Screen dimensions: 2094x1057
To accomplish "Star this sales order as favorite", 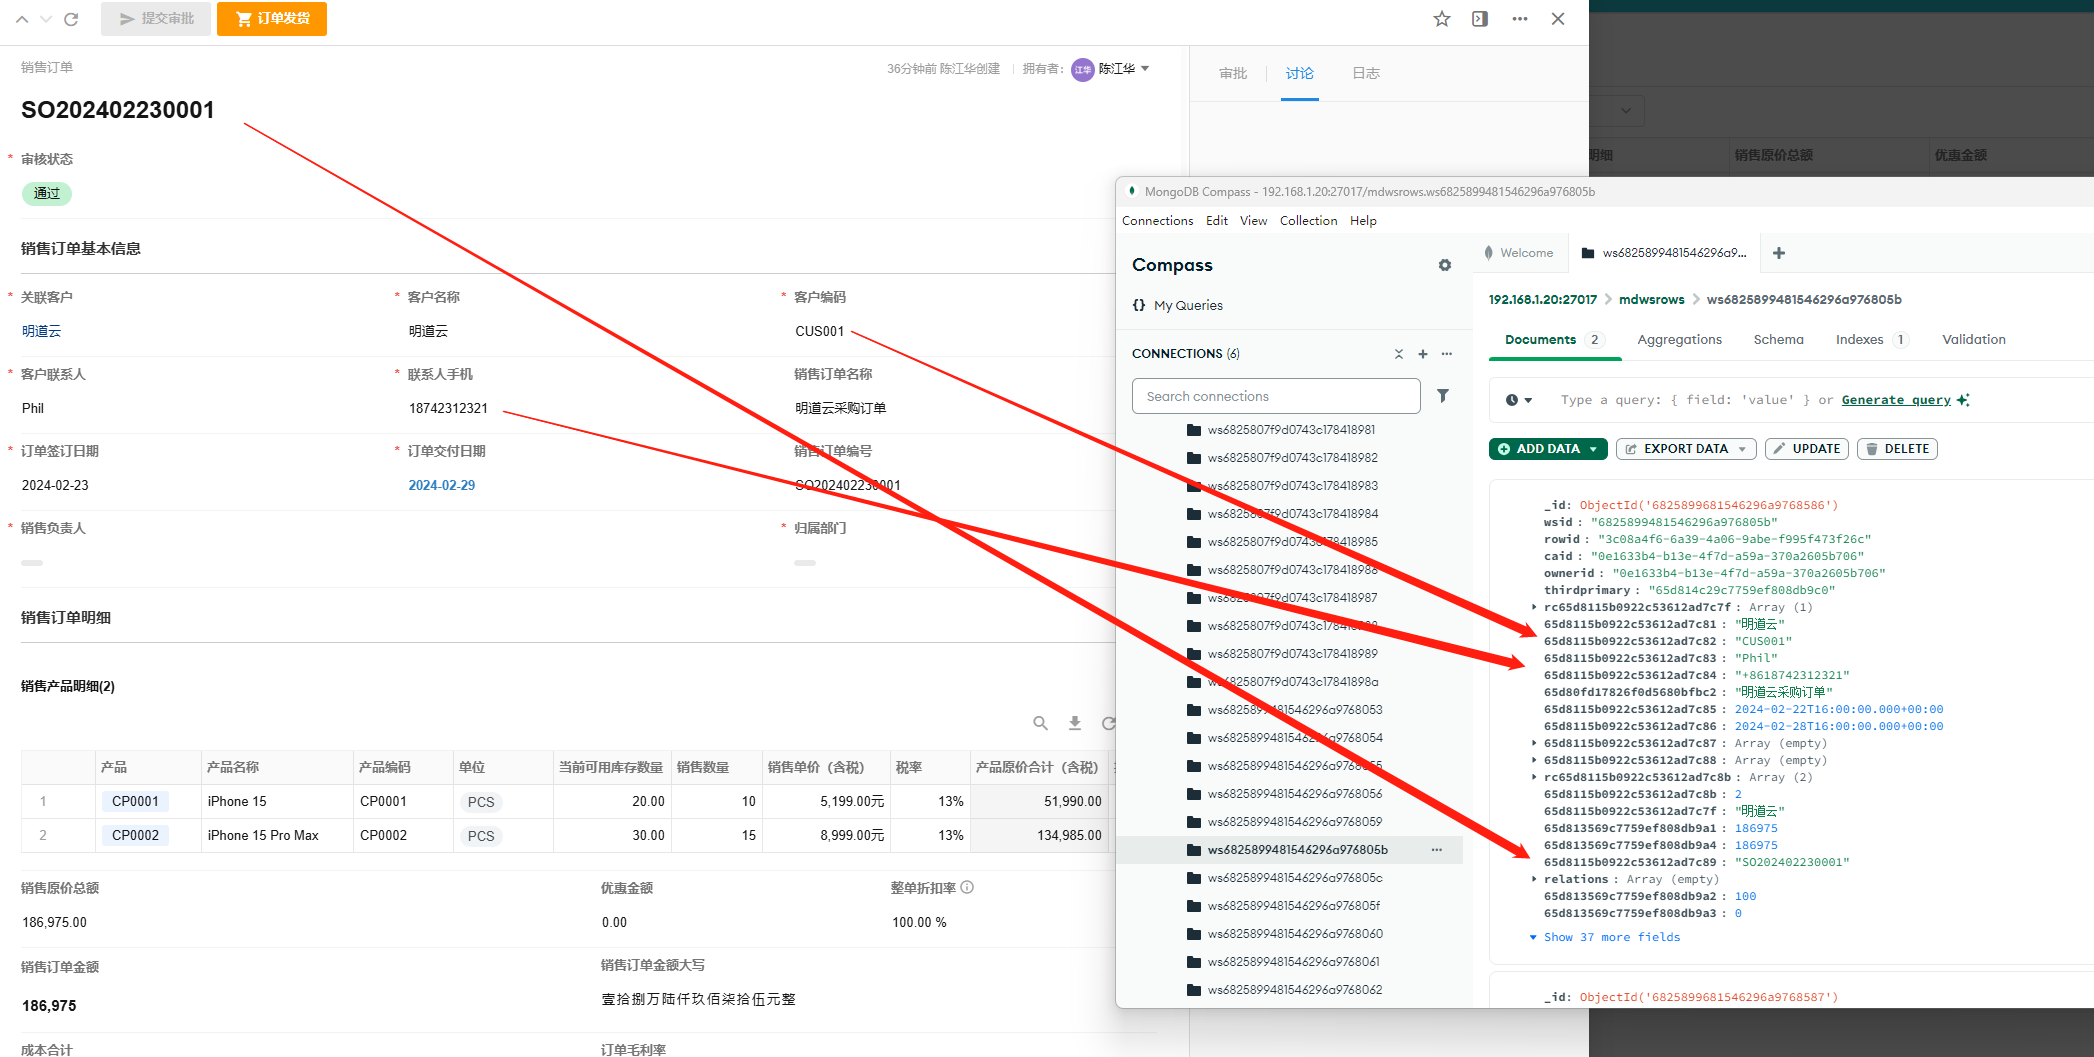I will [x=1441, y=19].
